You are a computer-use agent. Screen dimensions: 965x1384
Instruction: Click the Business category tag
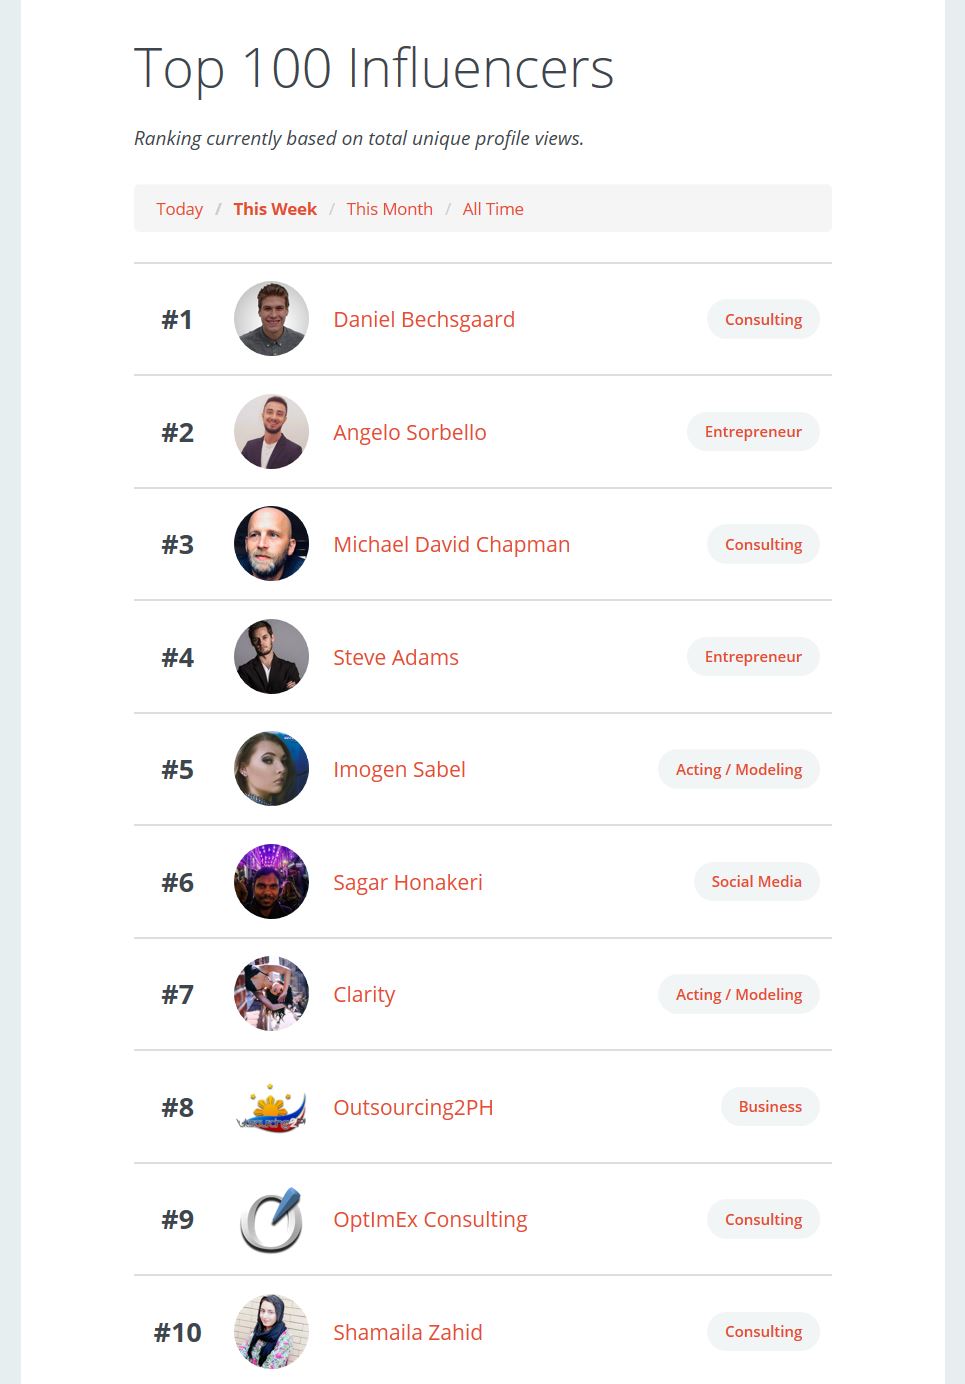770,1107
